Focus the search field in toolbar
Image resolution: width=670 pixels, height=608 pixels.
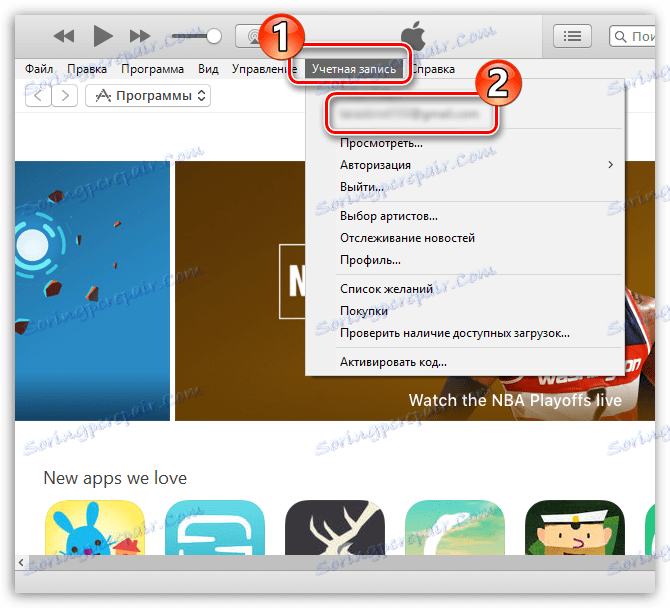coord(632,36)
